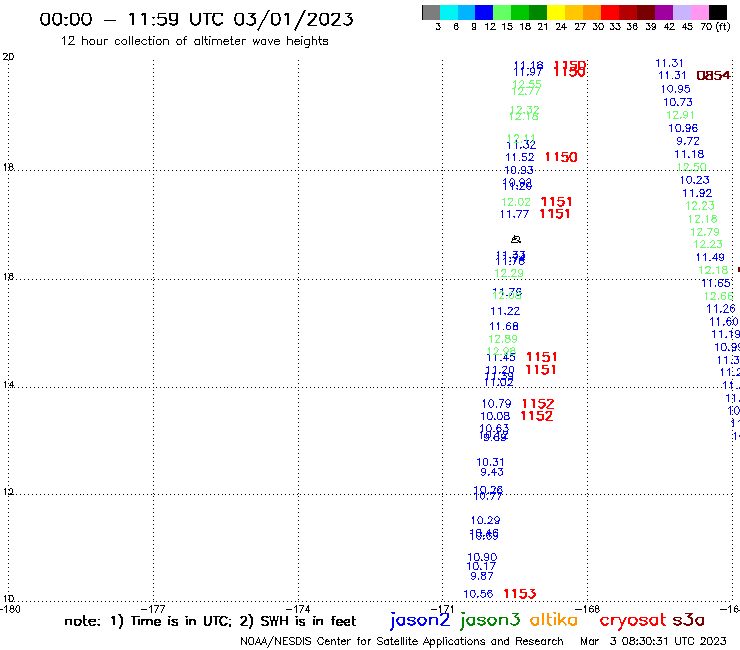Click the green value "12.50"

click(691, 167)
